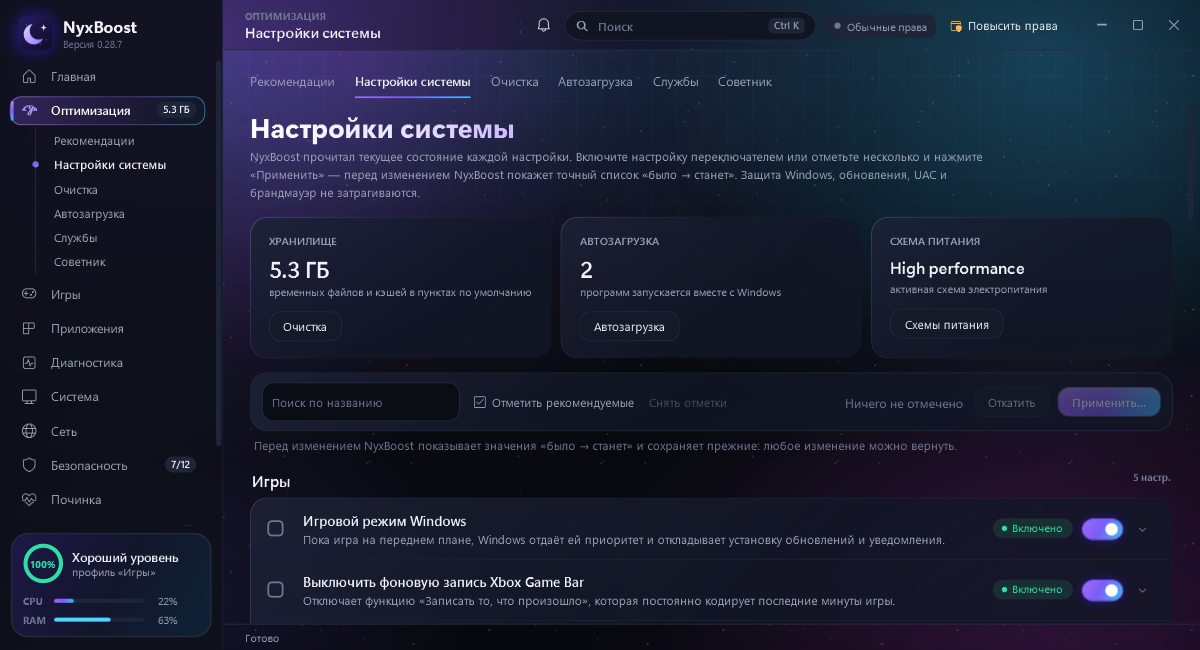
Task: Click Включено badge for Xbox Game Bar row
Action: (1033, 590)
